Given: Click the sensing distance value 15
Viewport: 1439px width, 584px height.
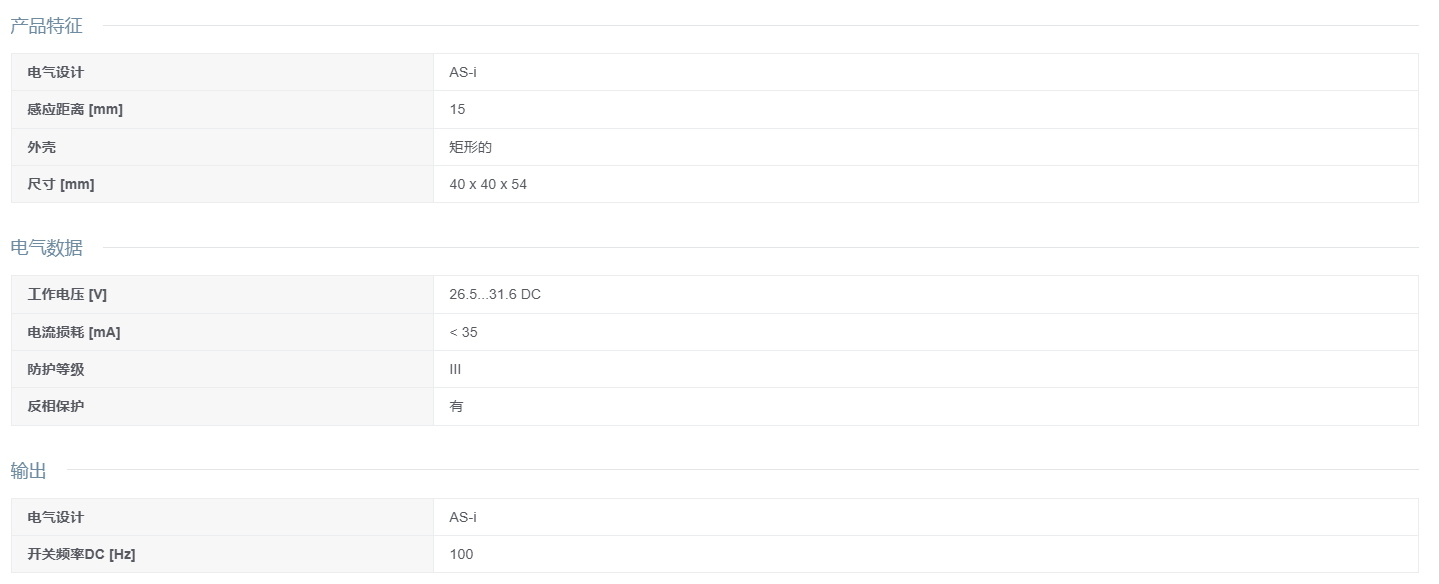Looking at the screenshot, I should click(457, 109).
